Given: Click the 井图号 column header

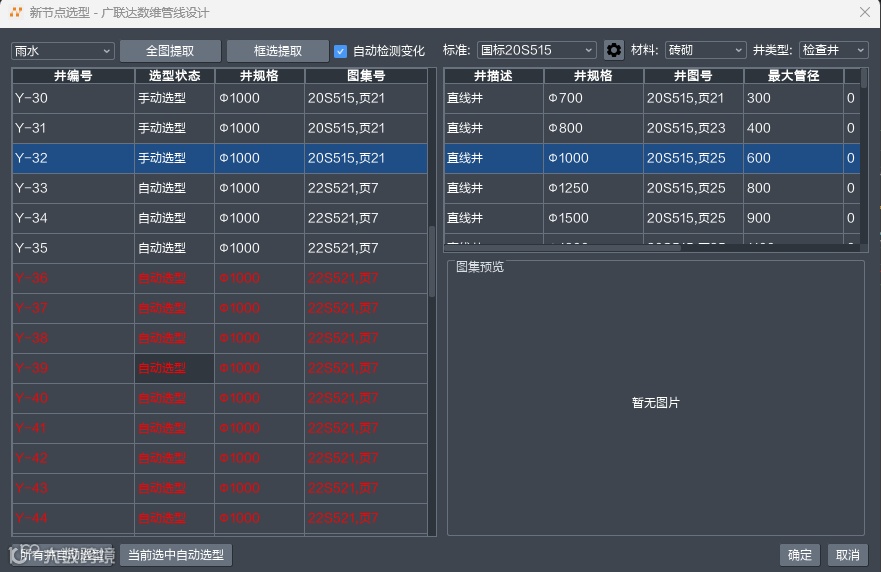Looking at the screenshot, I should pos(693,76).
